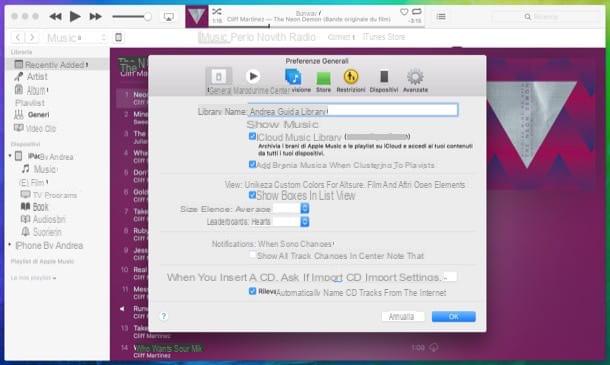Click the help question mark button
This screenshot has width=610, height=365.
164,316
